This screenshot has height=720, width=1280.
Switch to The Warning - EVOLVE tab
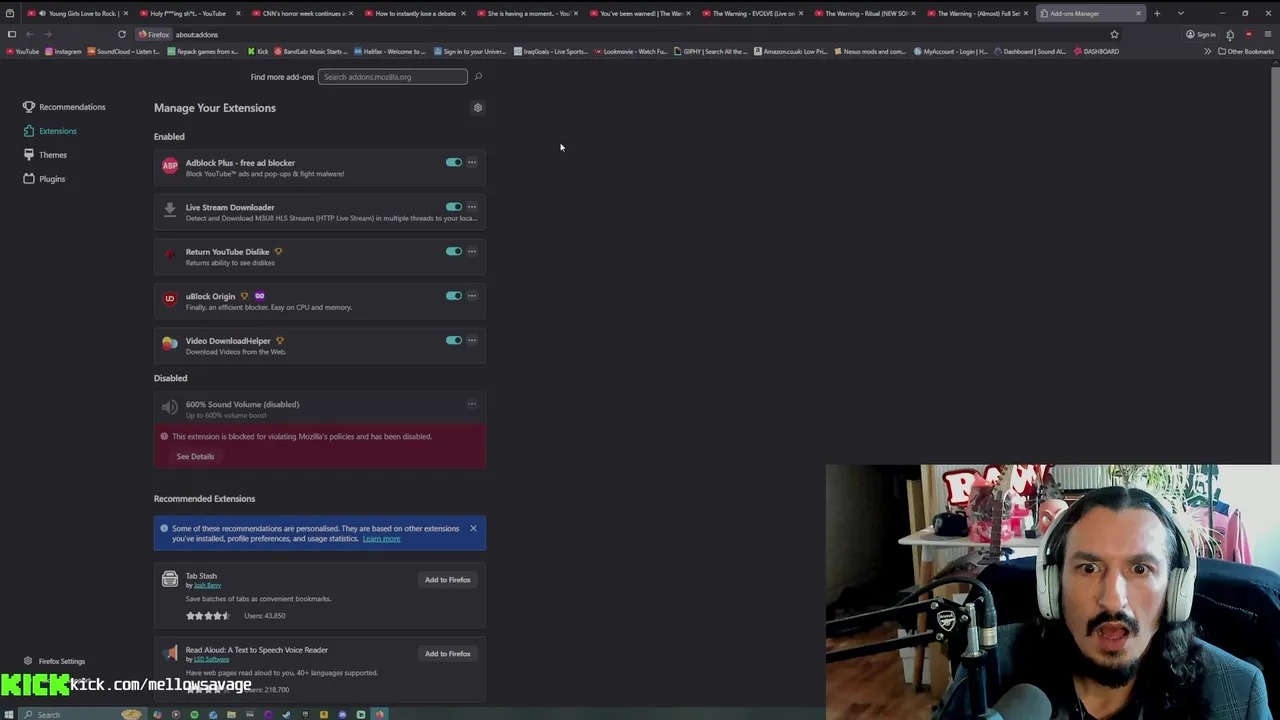click(750, 13)
